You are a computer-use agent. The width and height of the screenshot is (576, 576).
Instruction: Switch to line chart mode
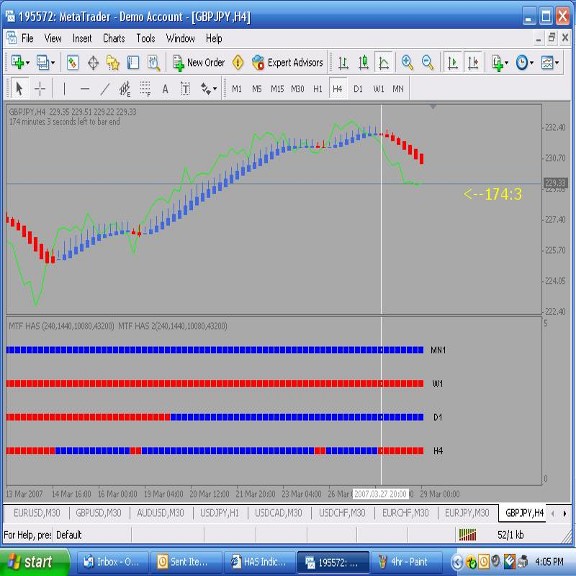[384, 63]
